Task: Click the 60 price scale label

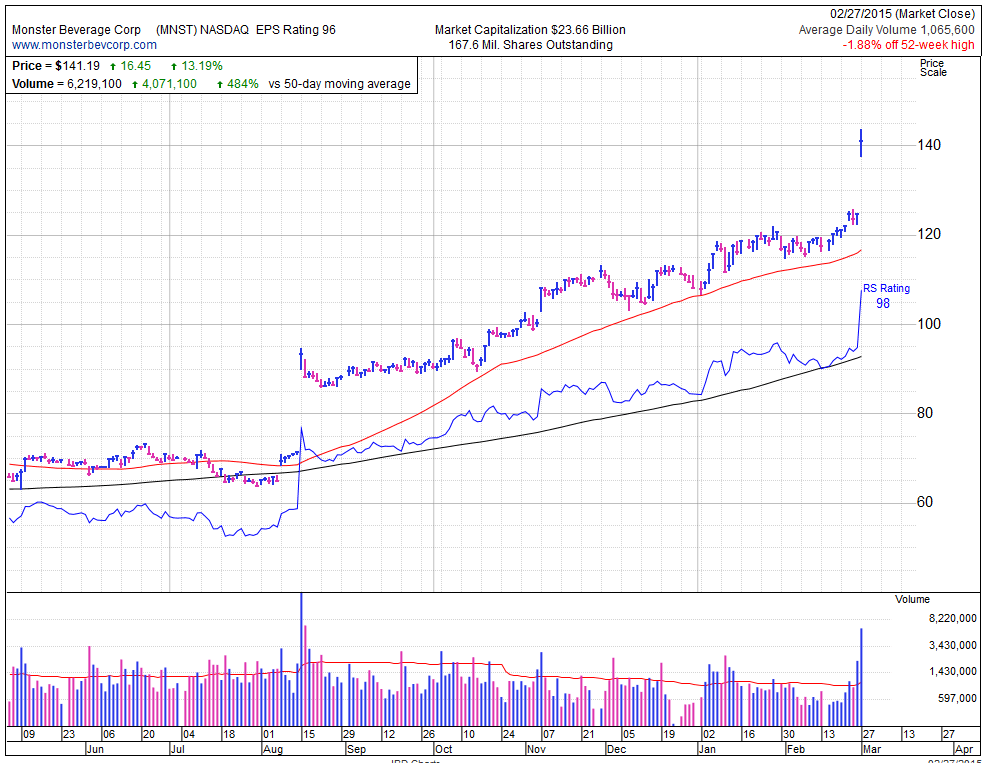Action: [925, 502]
